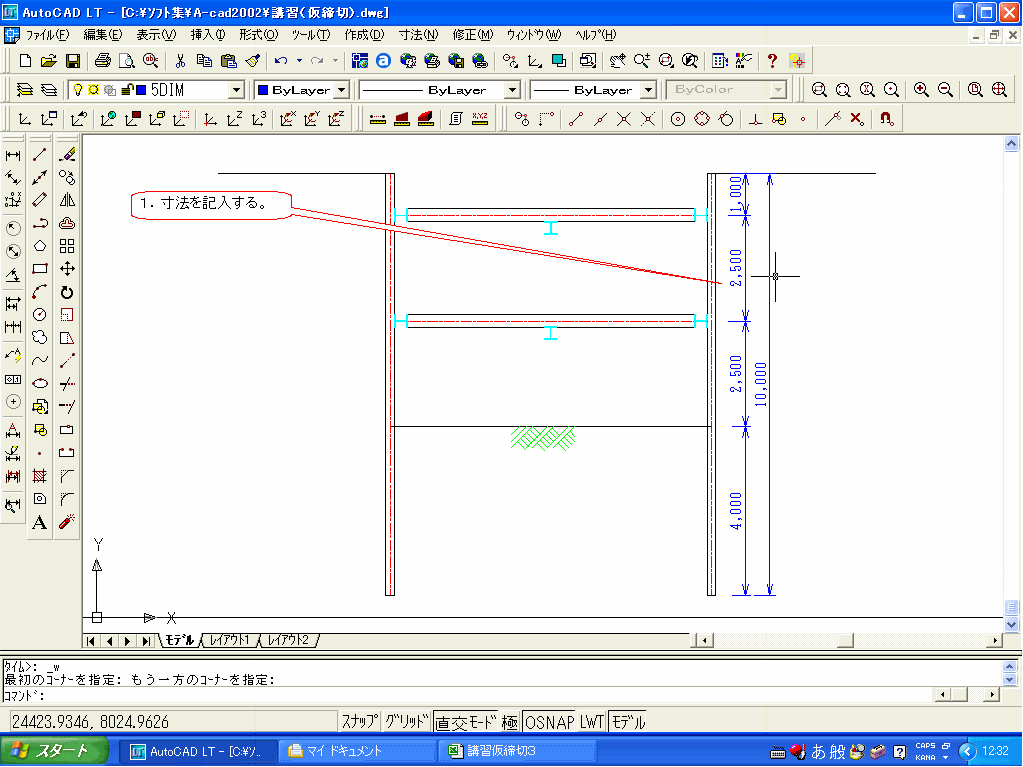Open 講習仮締切3 Excel taskbar button
1023x767 pixels.
(x=518, y=751)
